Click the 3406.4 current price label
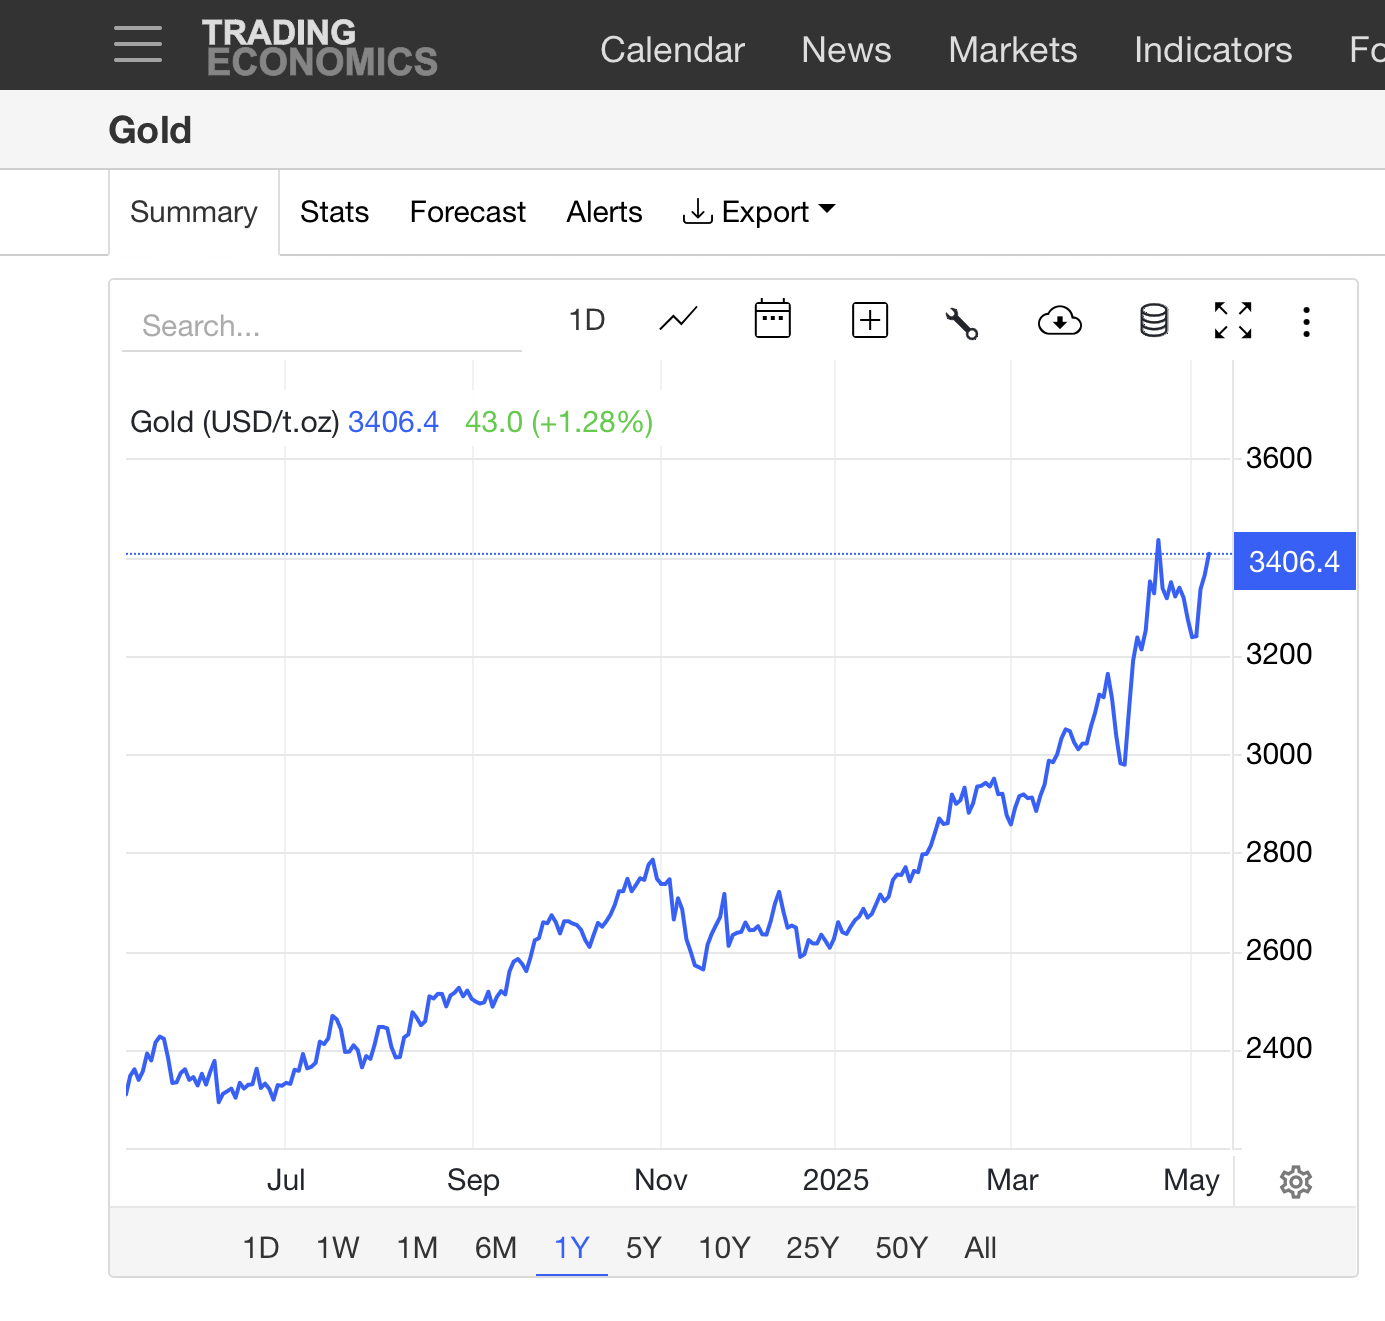This screenshot has height=1321, width=1385. click(x=1295, y=561)
